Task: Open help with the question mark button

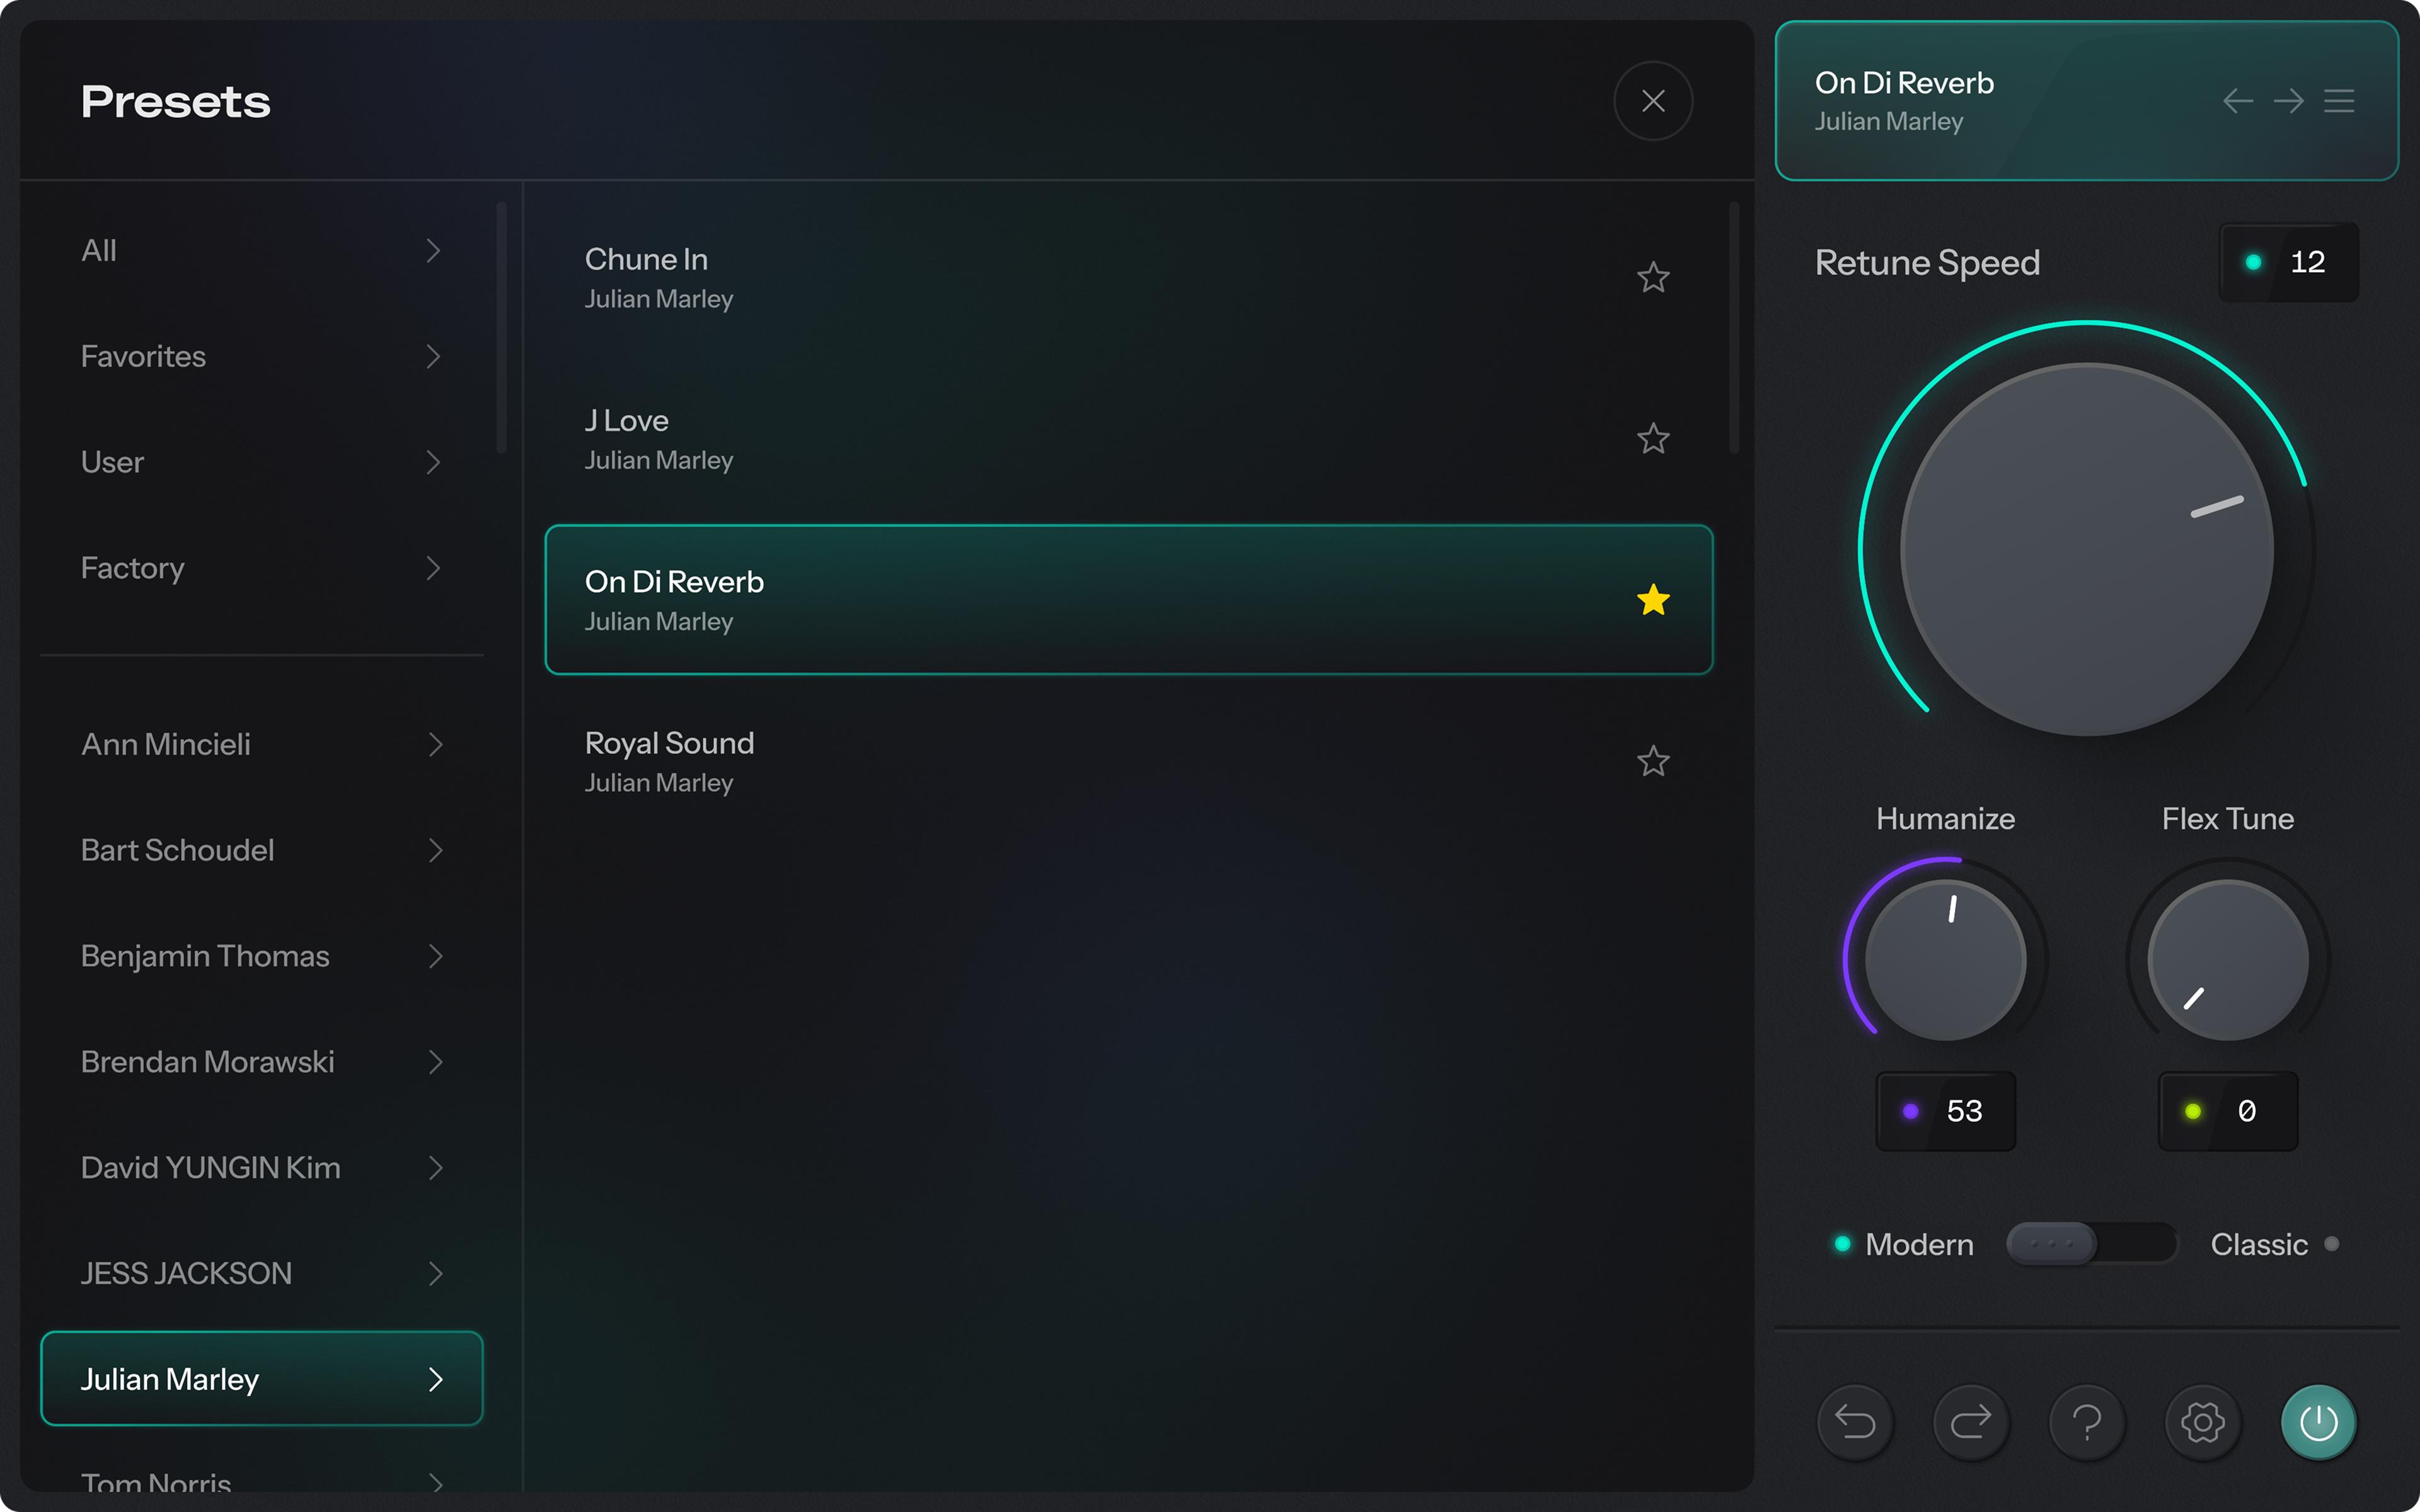Action: (2087, 1422)
